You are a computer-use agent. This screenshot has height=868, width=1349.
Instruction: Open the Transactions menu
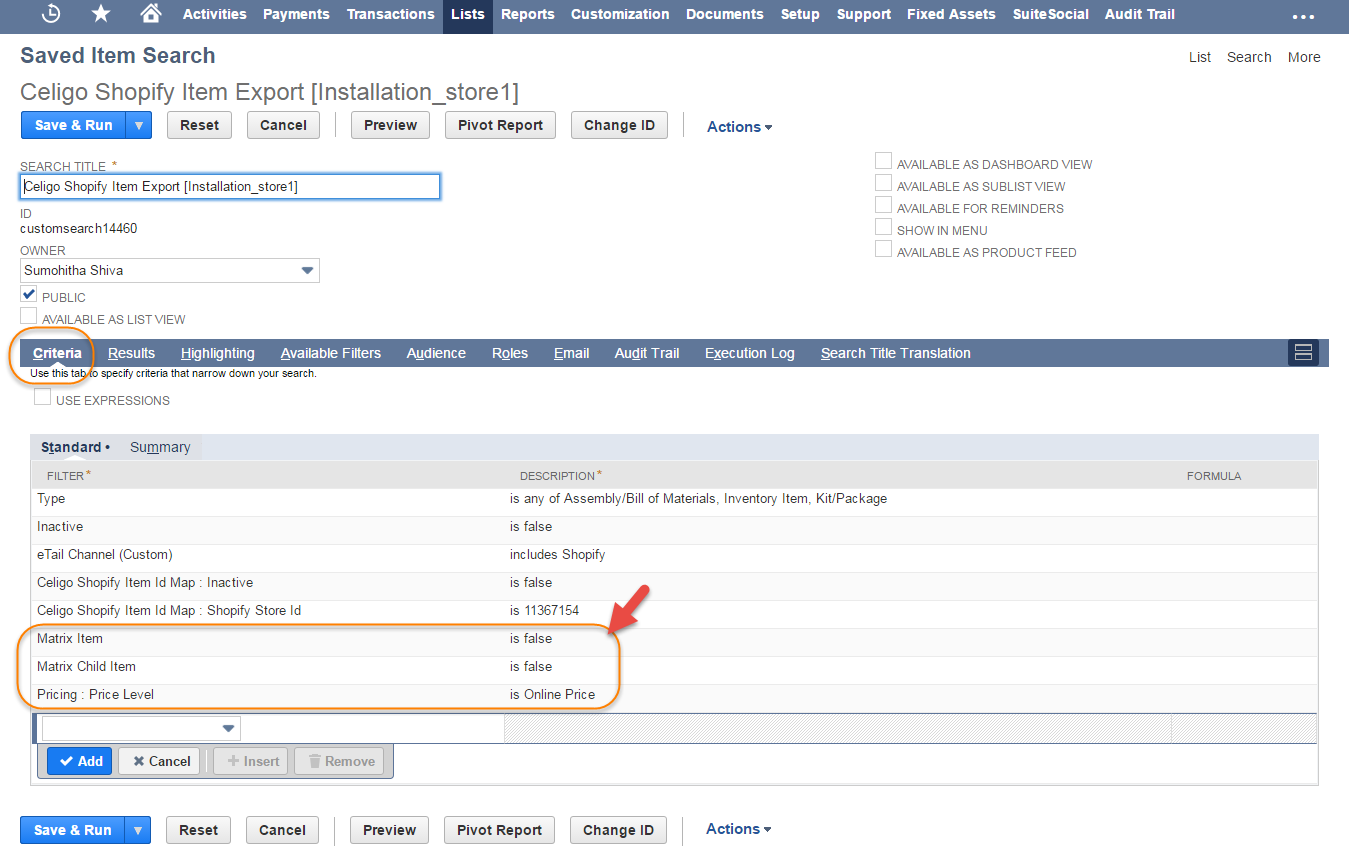pos(391,14)
